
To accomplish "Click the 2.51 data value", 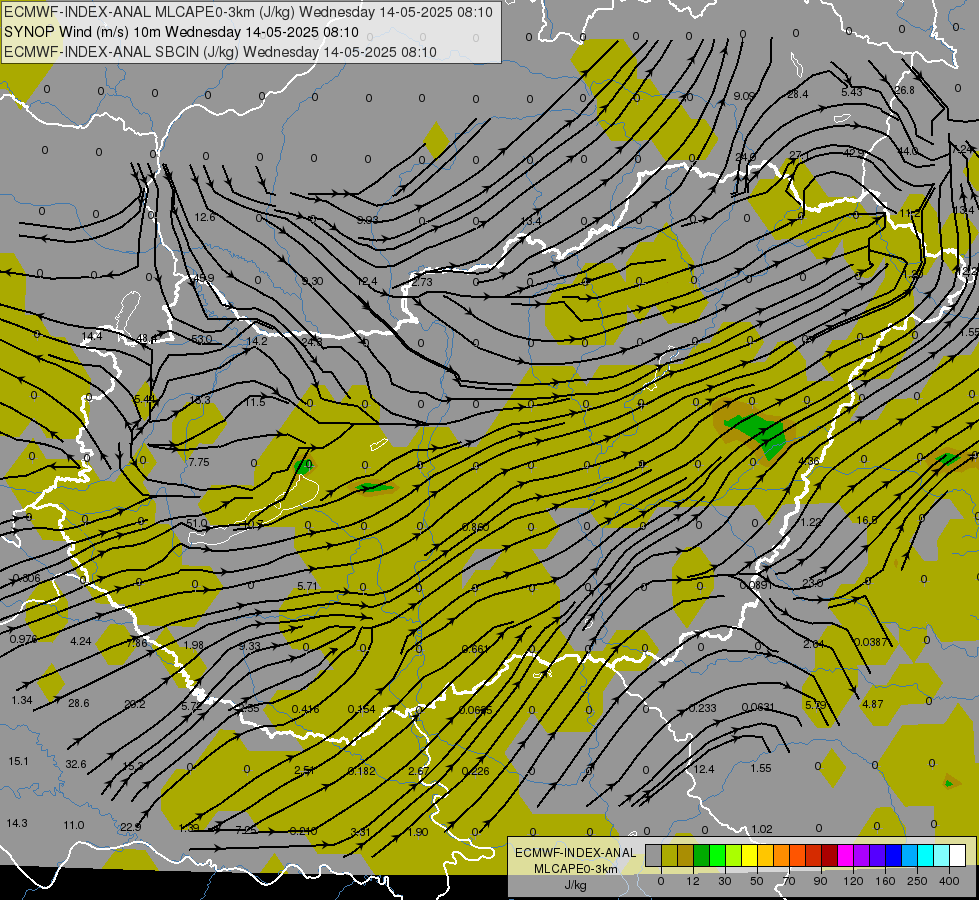I will 304,770.
